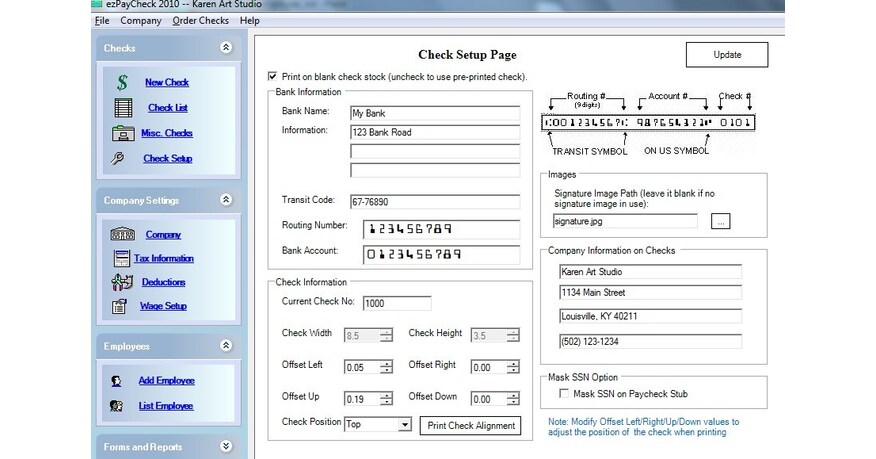The image size is (876, 459).
Task: Click the Offset Left value field
Action: (x=362, y=367)
